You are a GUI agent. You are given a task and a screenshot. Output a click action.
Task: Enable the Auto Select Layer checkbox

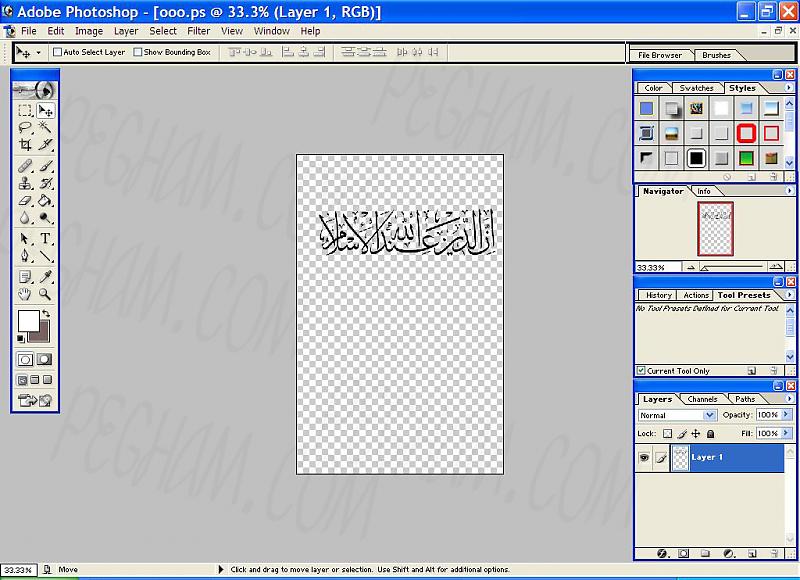(58, 52)
